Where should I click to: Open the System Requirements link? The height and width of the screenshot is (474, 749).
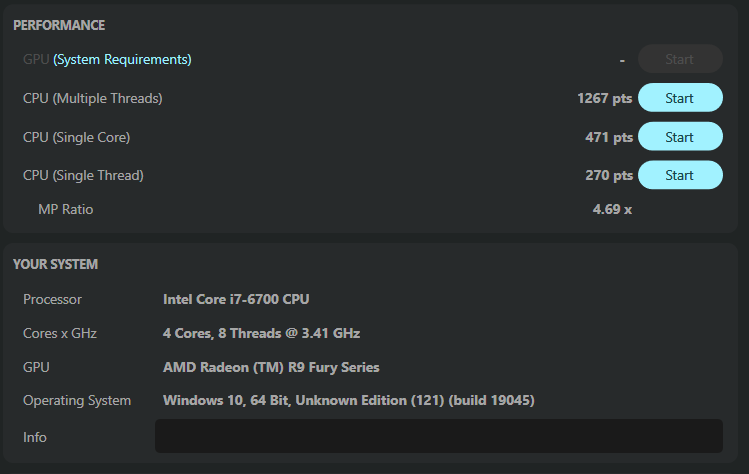[122, 59]
